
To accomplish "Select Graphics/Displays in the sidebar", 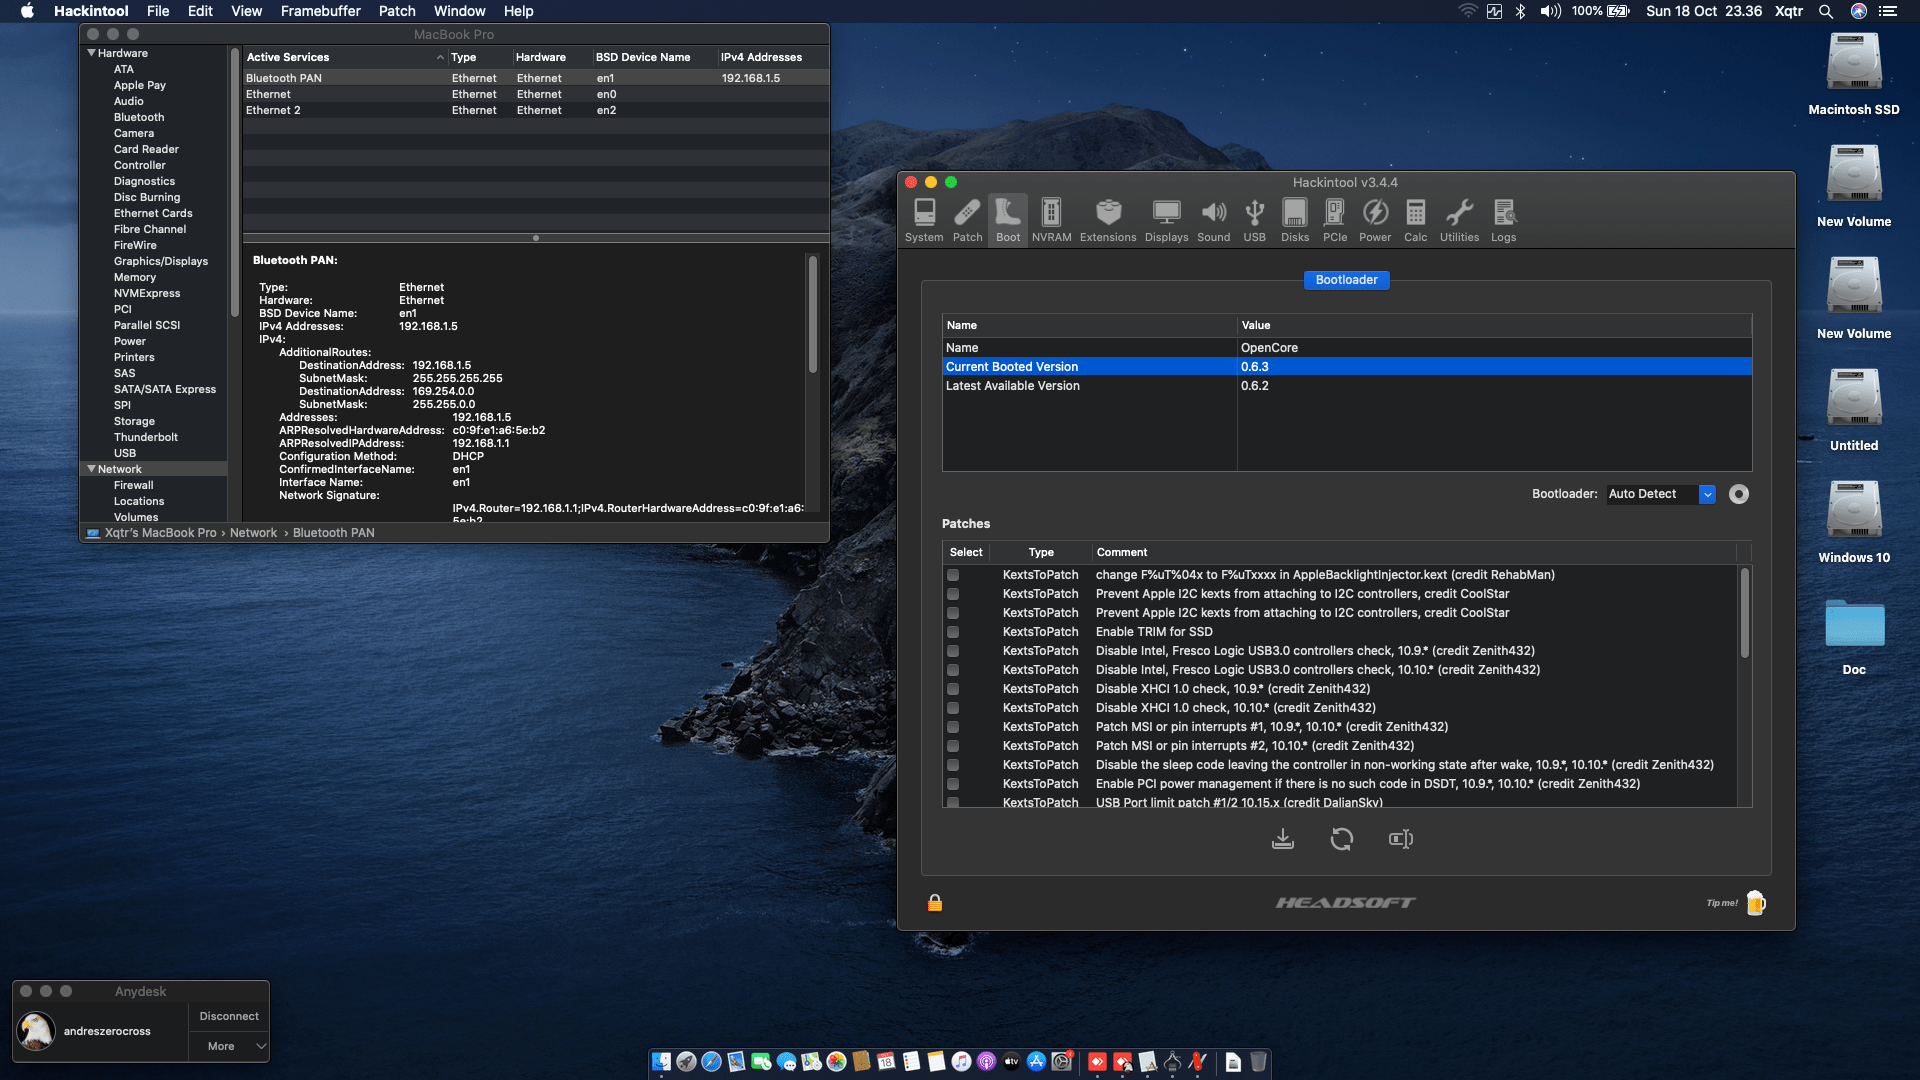I will [x=161, y=261].
